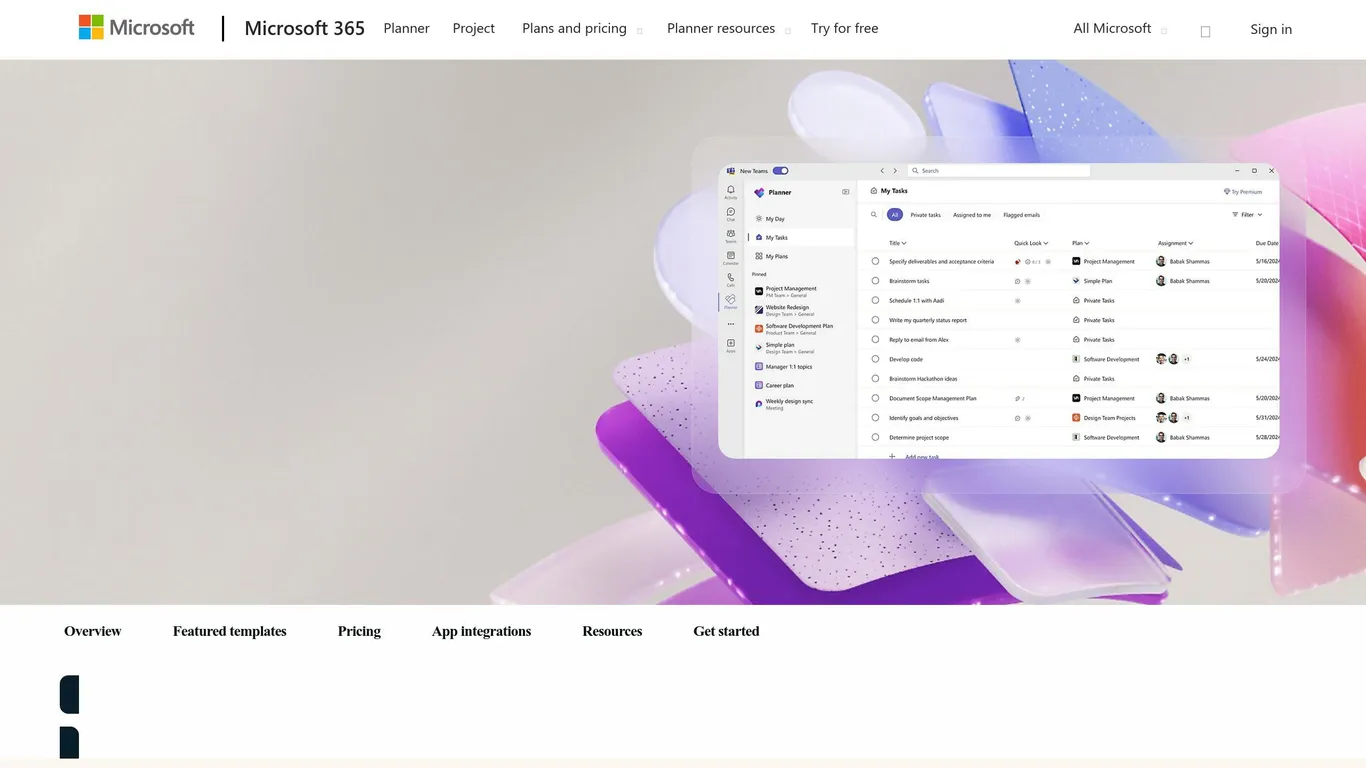
Task: Select the All filter pill
Action: 895,215
